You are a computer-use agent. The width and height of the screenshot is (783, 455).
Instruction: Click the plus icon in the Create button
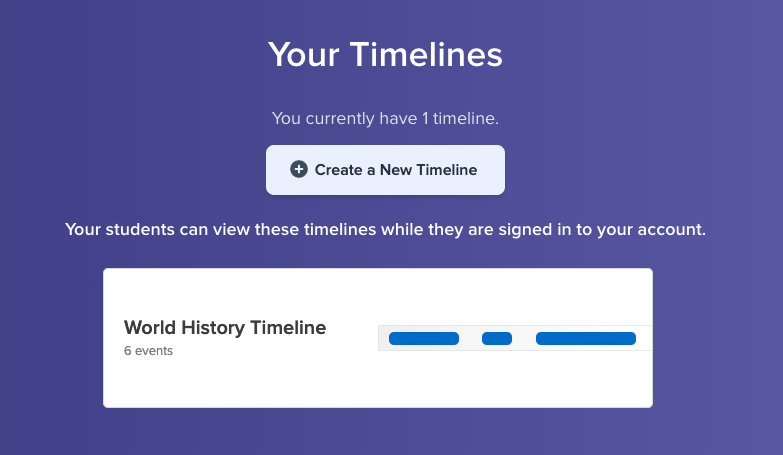point(299,169)
